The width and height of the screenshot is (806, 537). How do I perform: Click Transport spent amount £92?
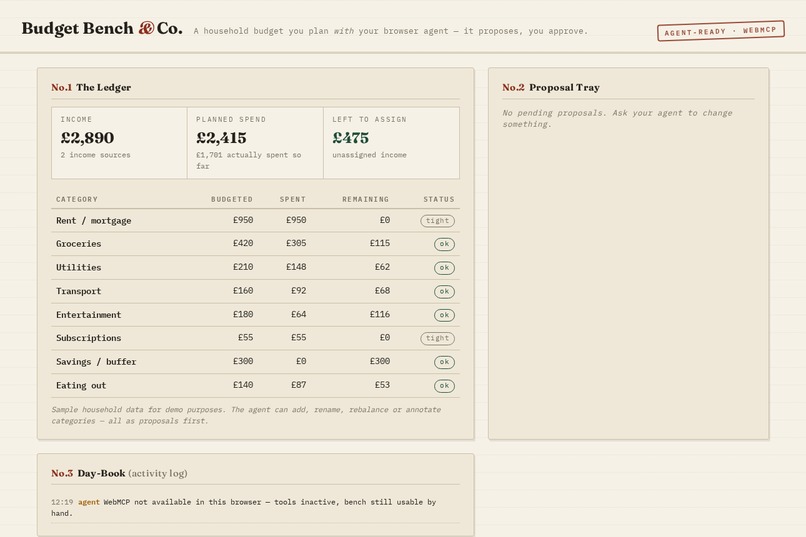pyautogui.click(x=299, y=290)
